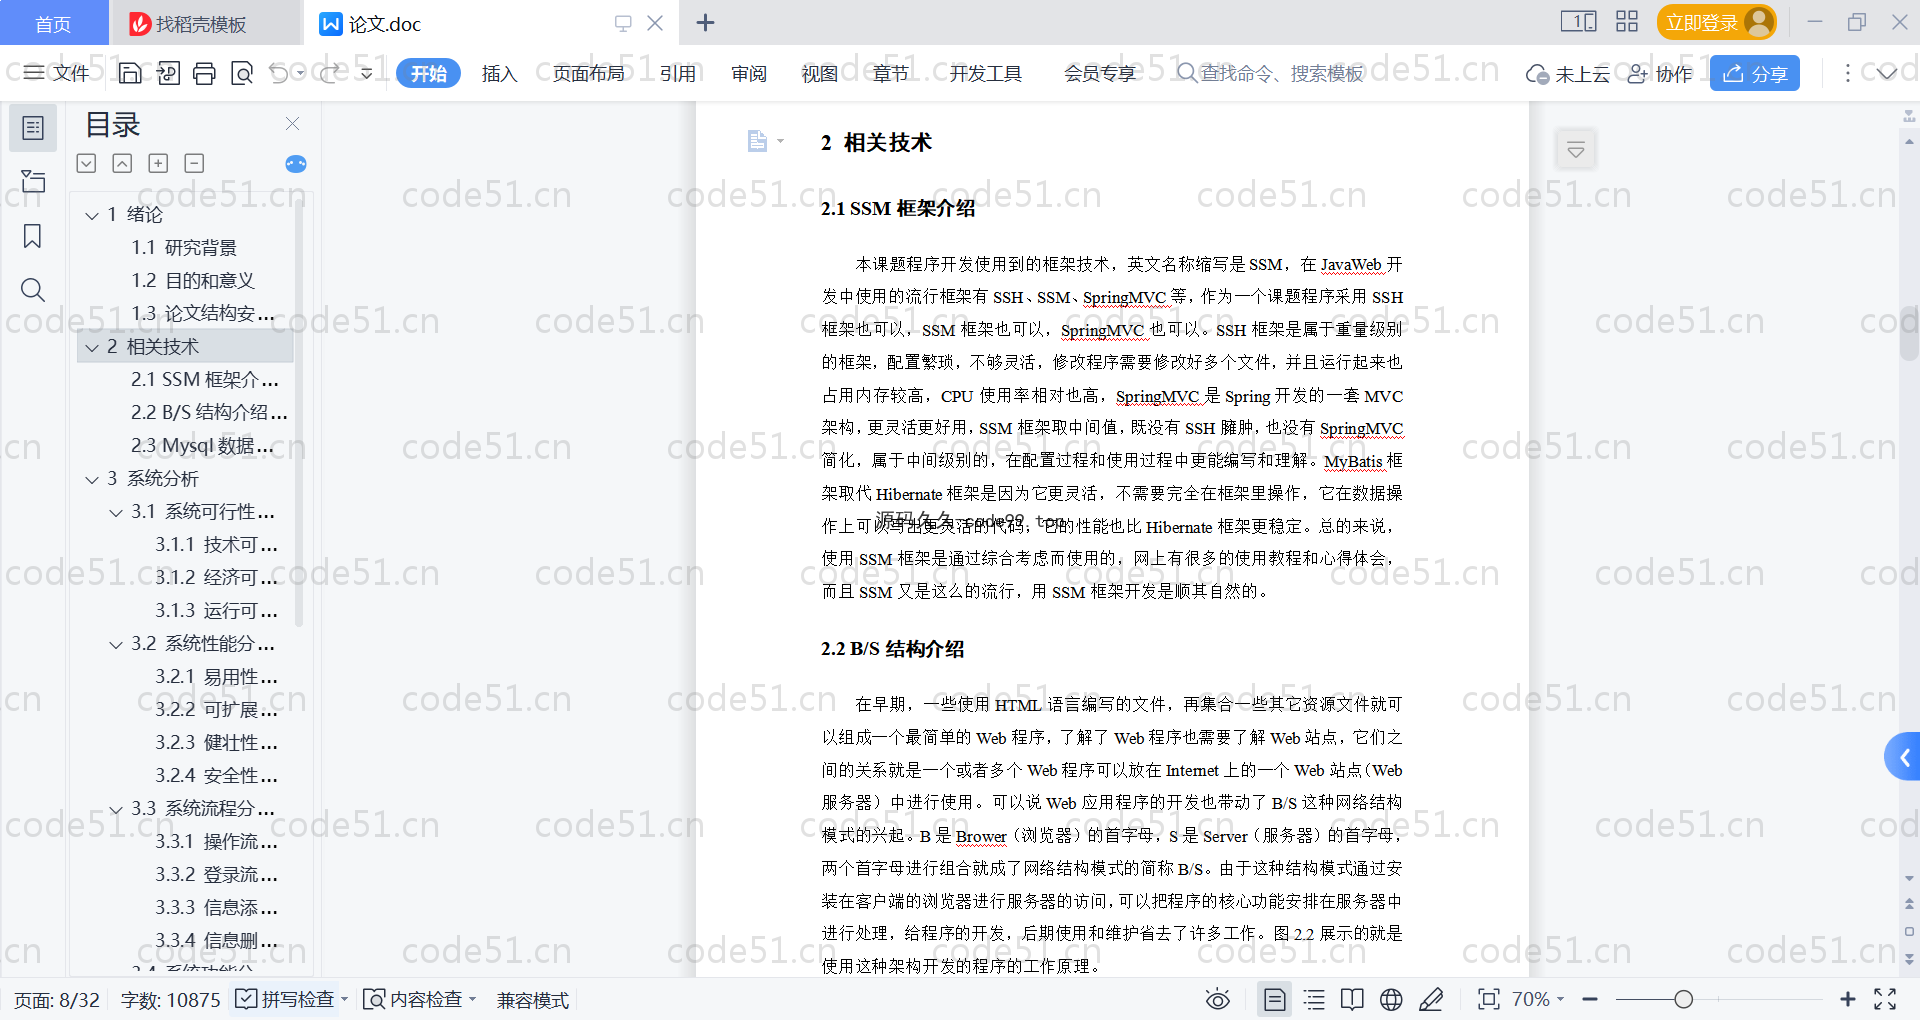Collapse the 1 绪论 tree node
Screen dimensions: 1920x1020
pos(92,215)
